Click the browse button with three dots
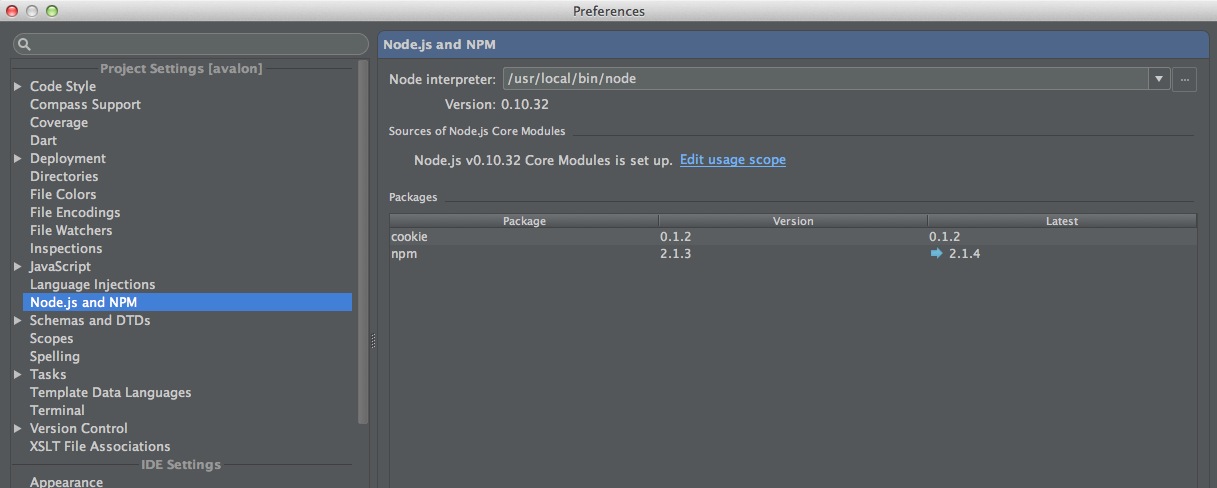The image size is (1217, 488). click(1184, 79)
